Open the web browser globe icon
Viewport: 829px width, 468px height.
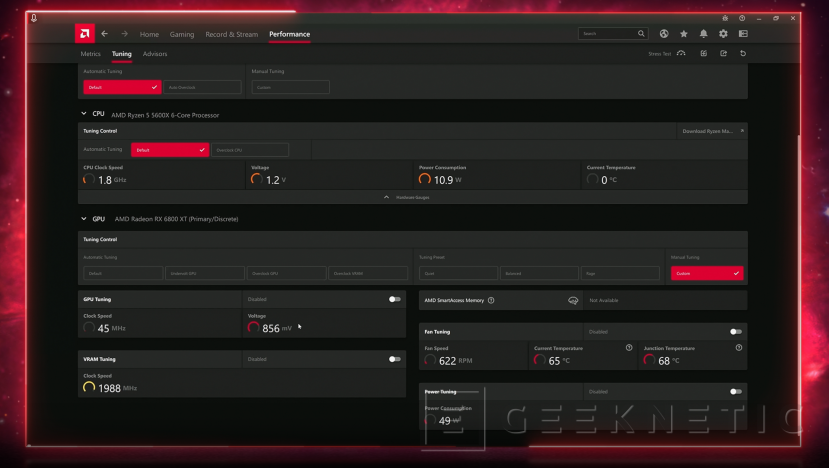664,34
